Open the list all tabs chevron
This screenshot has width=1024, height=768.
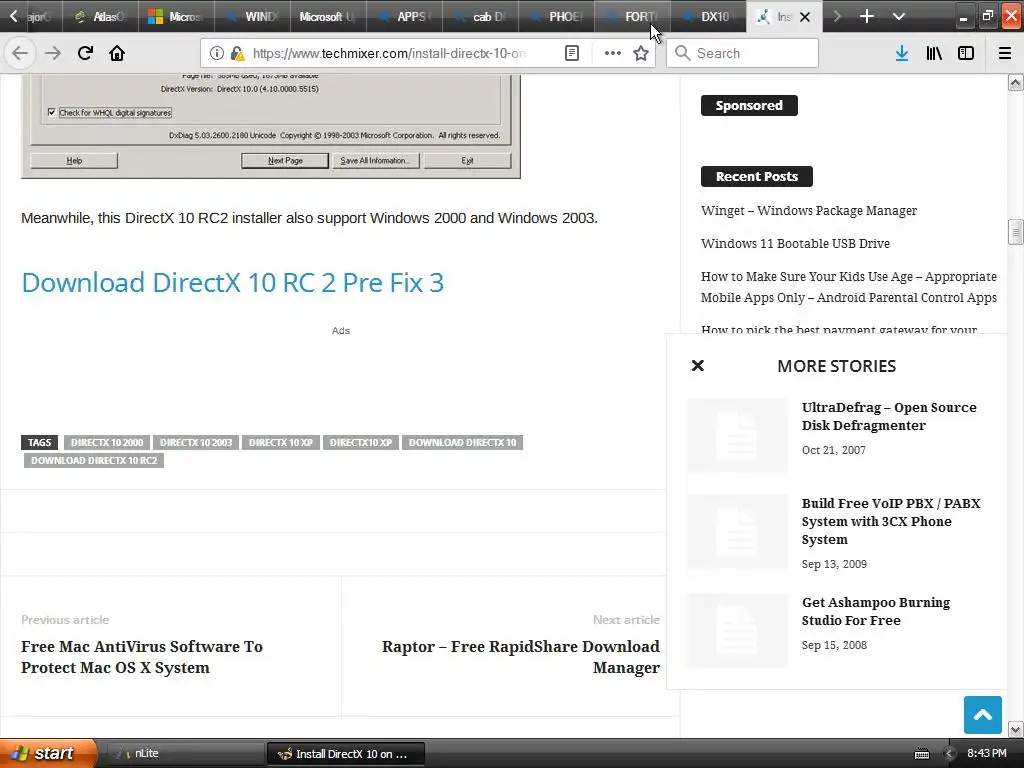(x=899, y=16)
